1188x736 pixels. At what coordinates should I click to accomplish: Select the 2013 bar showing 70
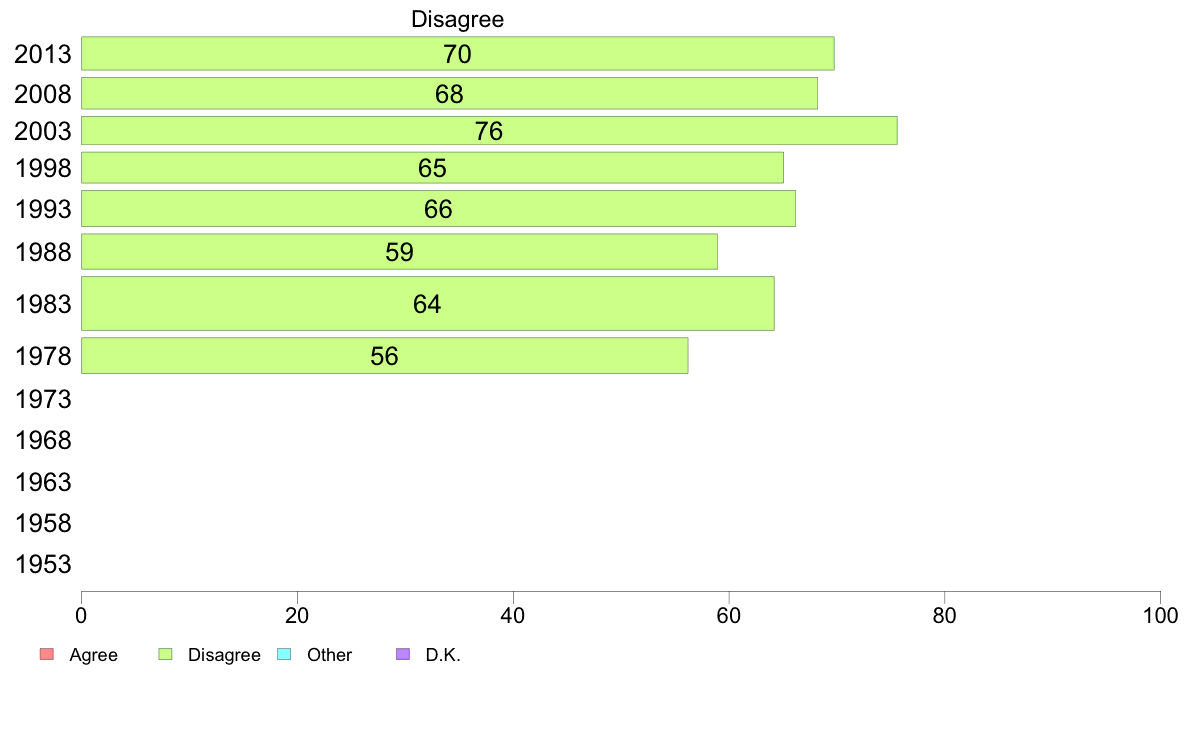458,54
